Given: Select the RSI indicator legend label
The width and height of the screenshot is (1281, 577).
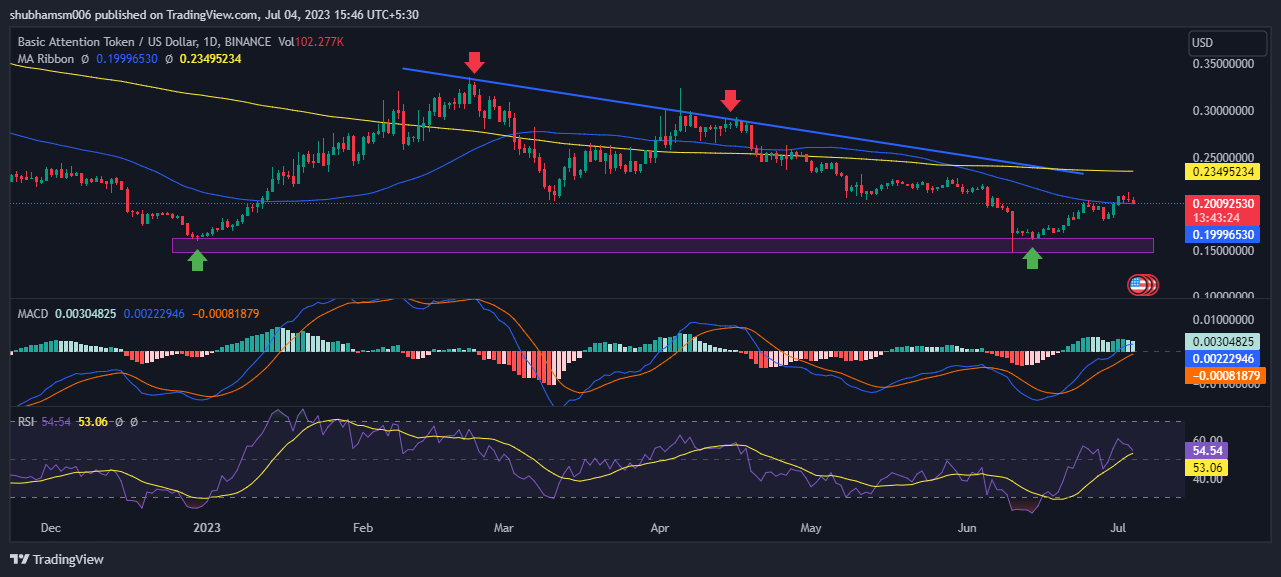Looking at the screenshot, I should [x=27, y=422].
